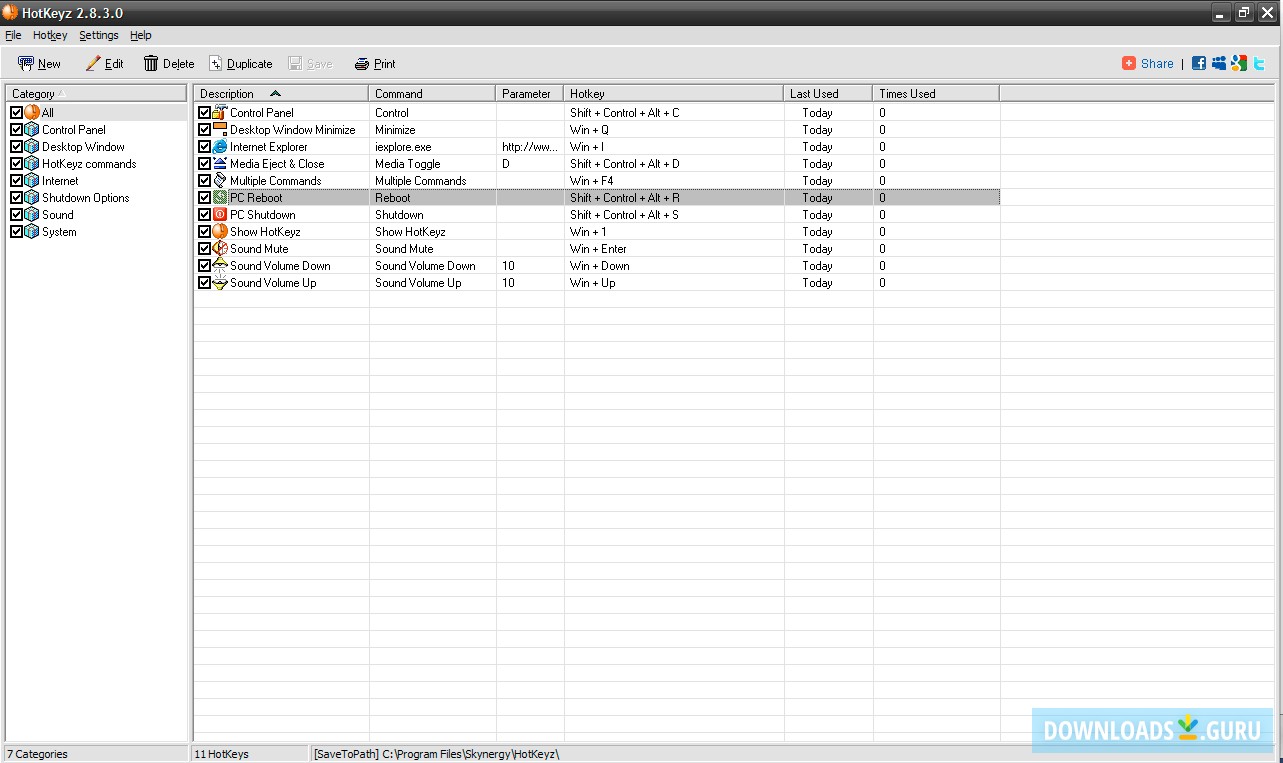Toggle the Sound Mute hotkey checkbox
1283x763 pixels.
tap(205, 249)
